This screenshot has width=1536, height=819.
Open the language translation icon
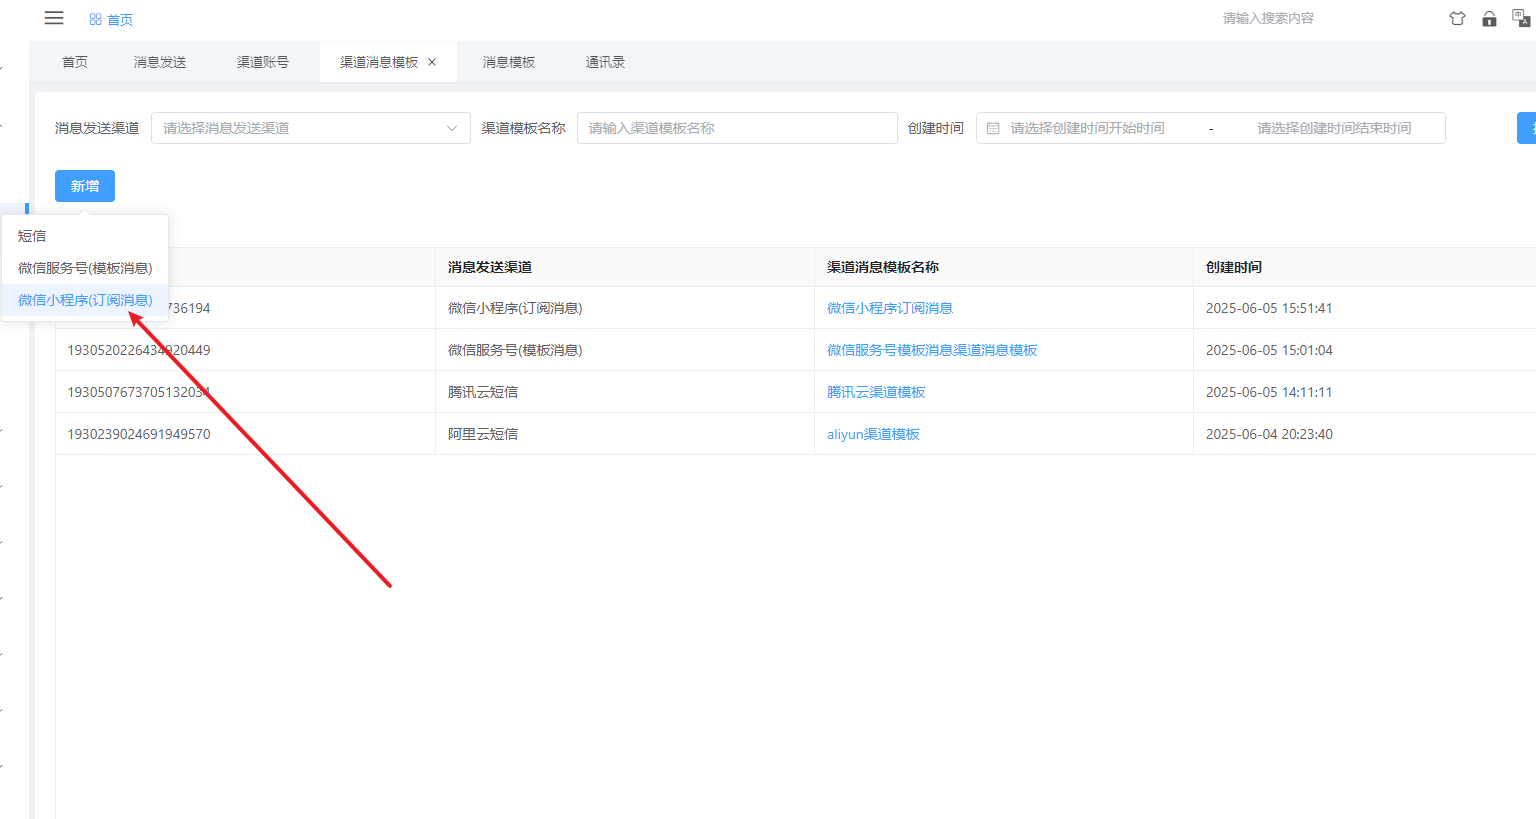1520,18
